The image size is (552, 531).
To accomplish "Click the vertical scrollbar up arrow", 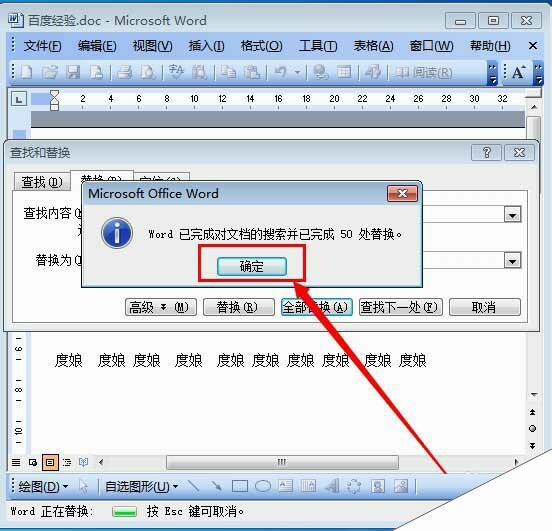I will pyautogui.click(x=534, y=107).
